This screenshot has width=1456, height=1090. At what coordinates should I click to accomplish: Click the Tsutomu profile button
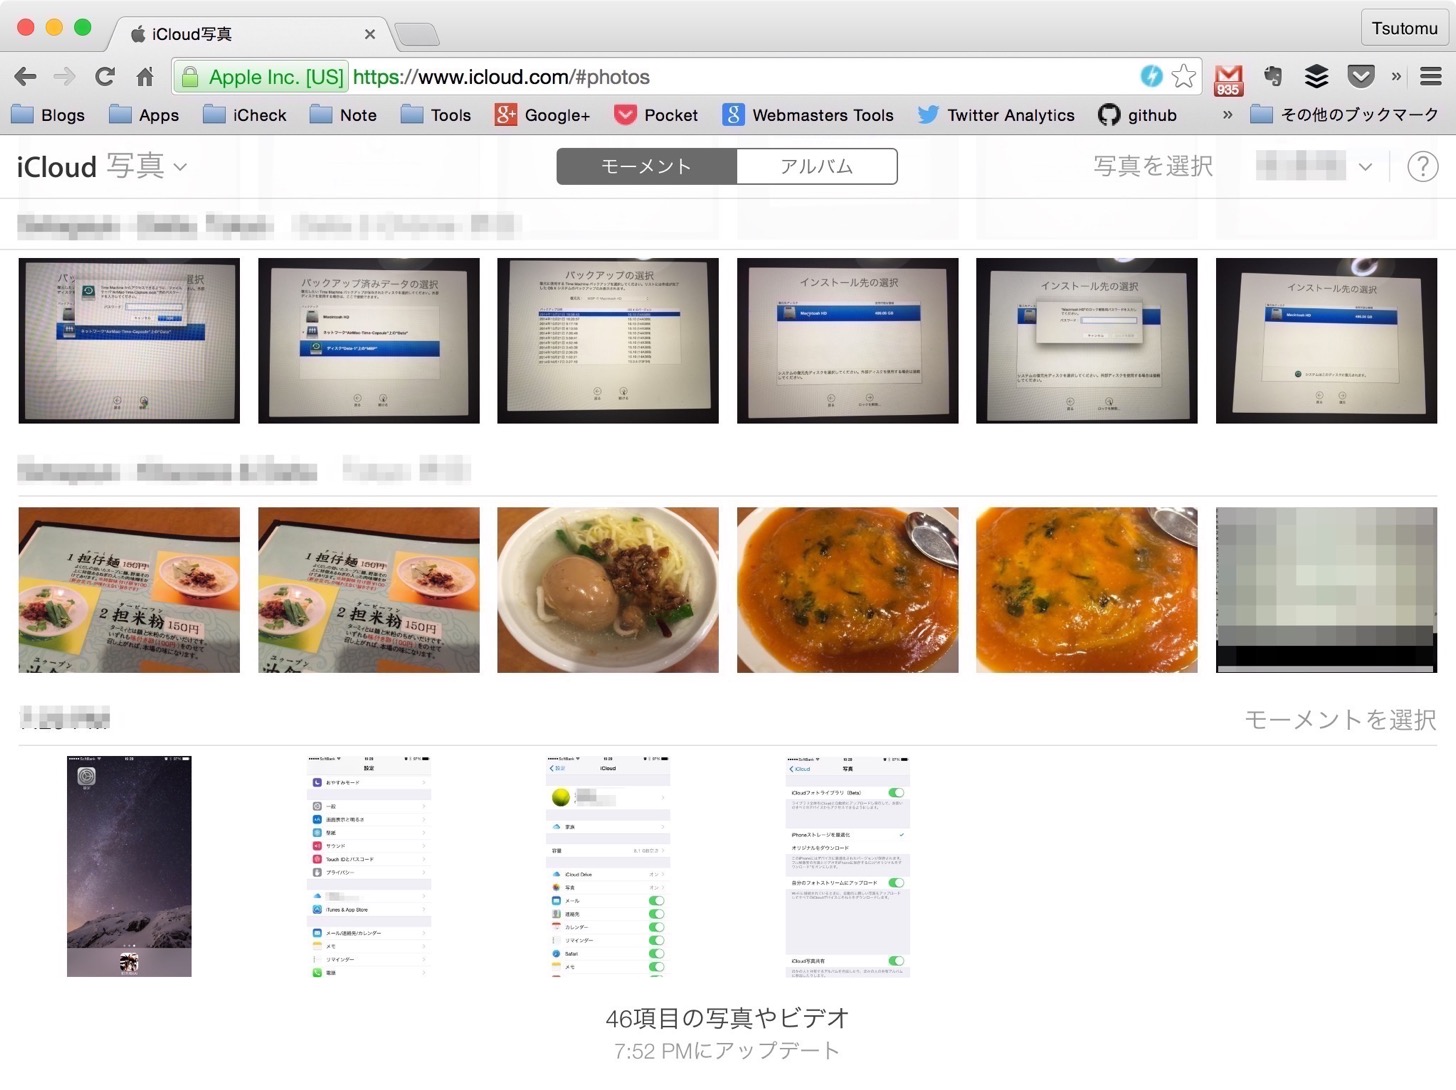point(1404,28)
